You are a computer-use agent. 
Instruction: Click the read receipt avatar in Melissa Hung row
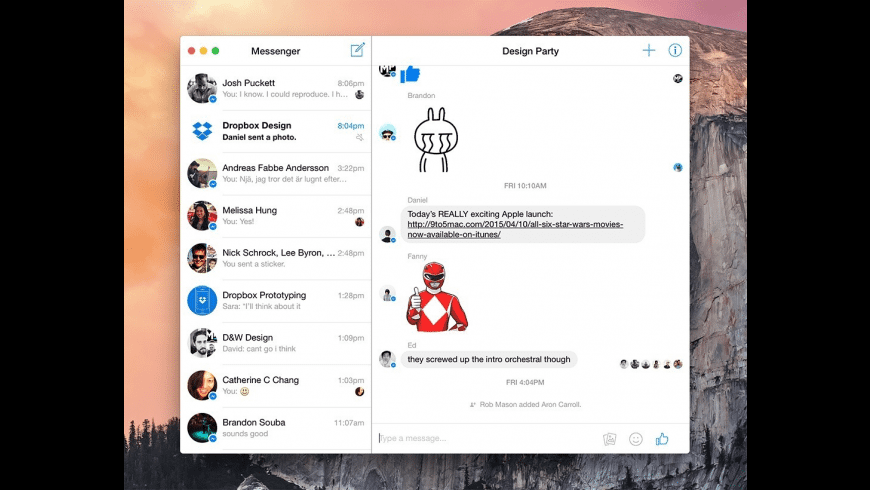click(x=360, y=222)
